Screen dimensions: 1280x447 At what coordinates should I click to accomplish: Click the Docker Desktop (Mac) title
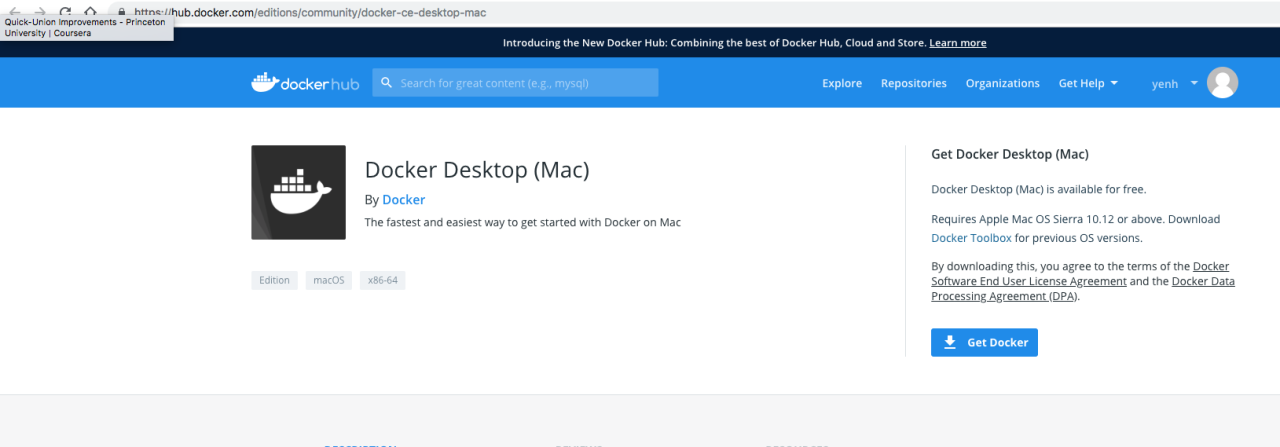pyautogui.click(x=477, y=169)
